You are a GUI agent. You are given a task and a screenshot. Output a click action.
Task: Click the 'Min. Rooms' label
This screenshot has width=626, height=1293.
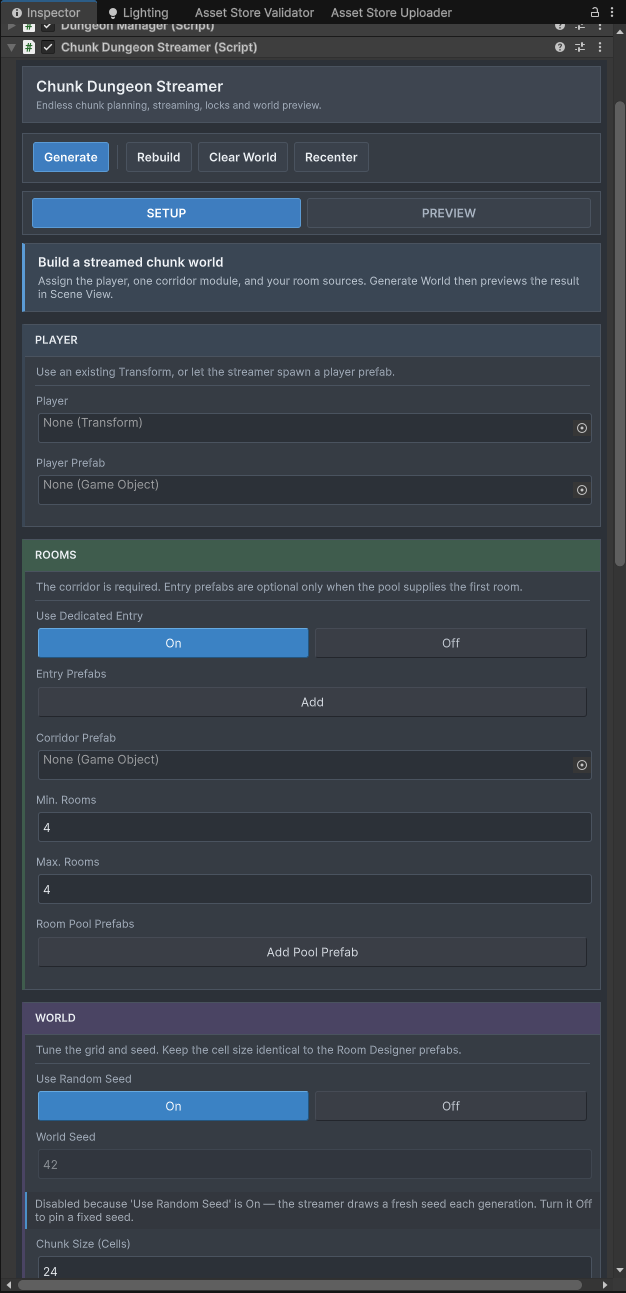coord(66,800)
